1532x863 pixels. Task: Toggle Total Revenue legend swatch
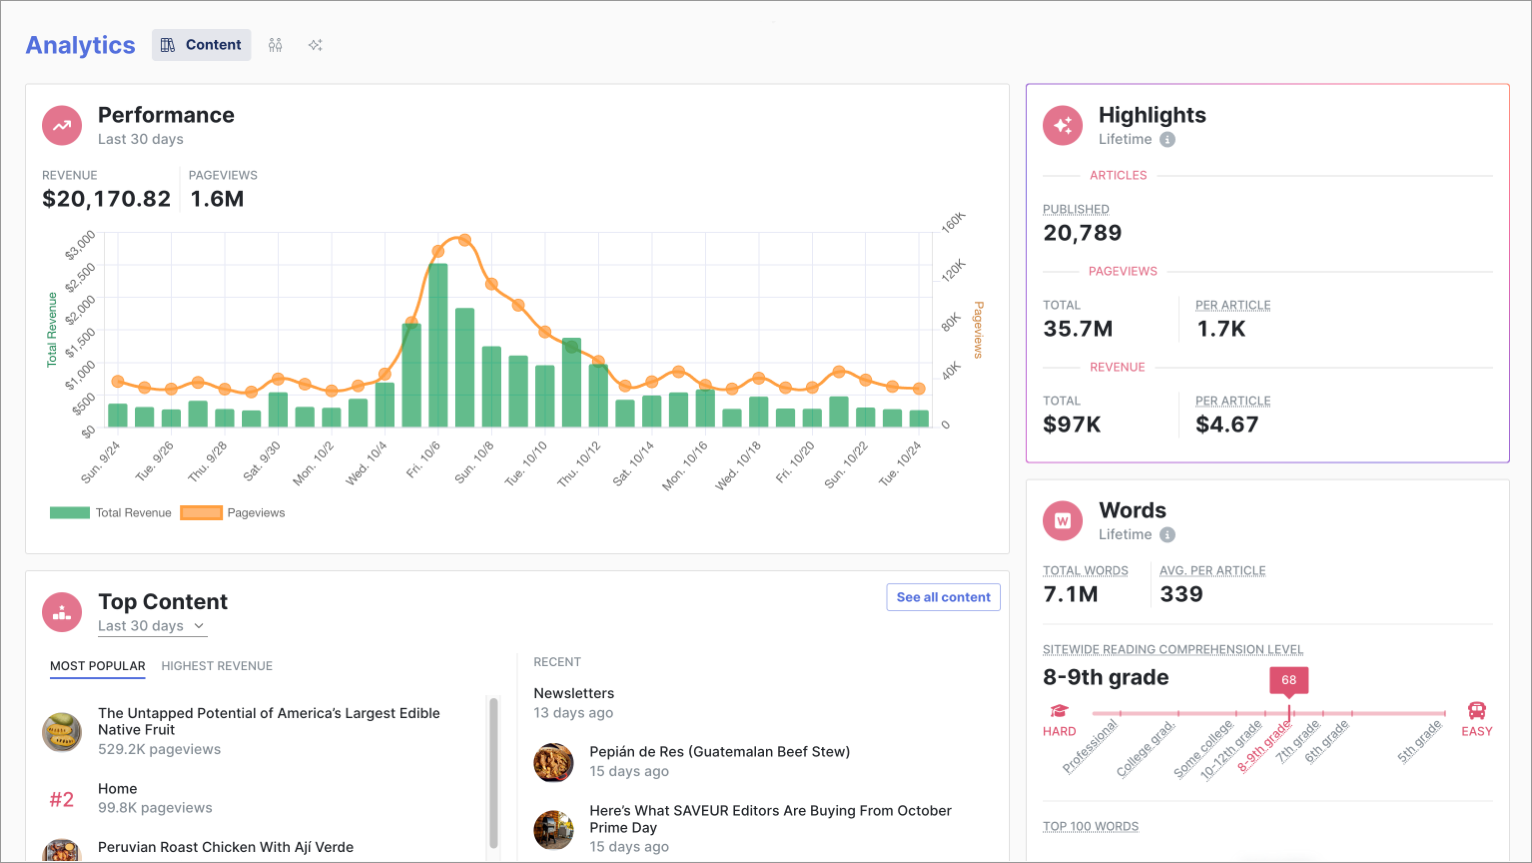tap(70, 513)
